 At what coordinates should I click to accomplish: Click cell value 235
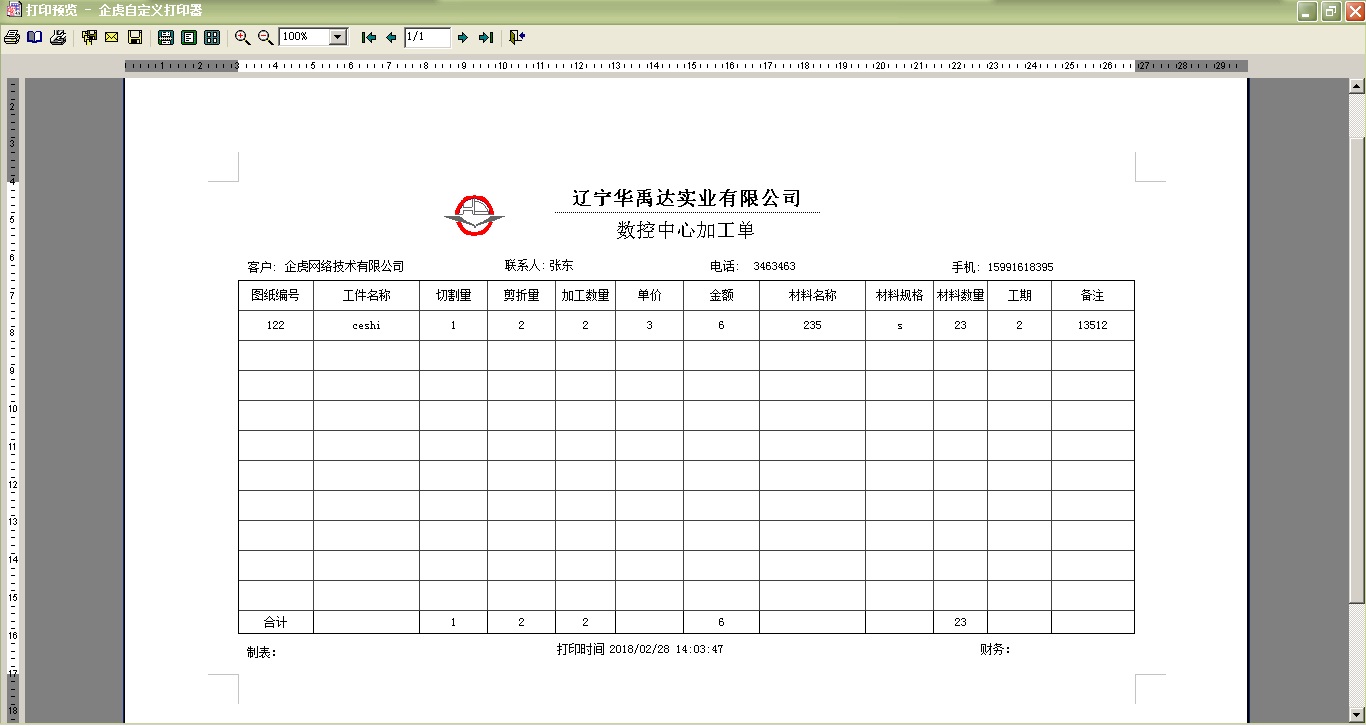pos(812,326)
